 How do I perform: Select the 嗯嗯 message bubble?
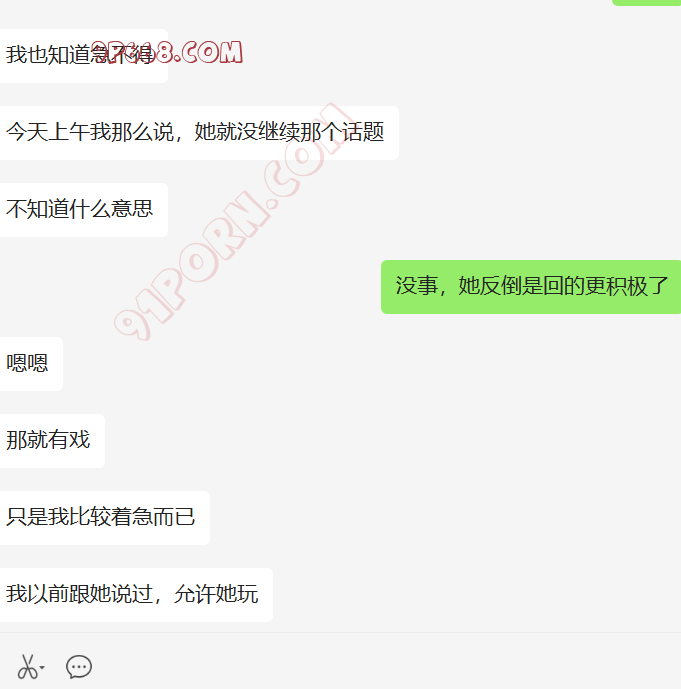[31, 364]
